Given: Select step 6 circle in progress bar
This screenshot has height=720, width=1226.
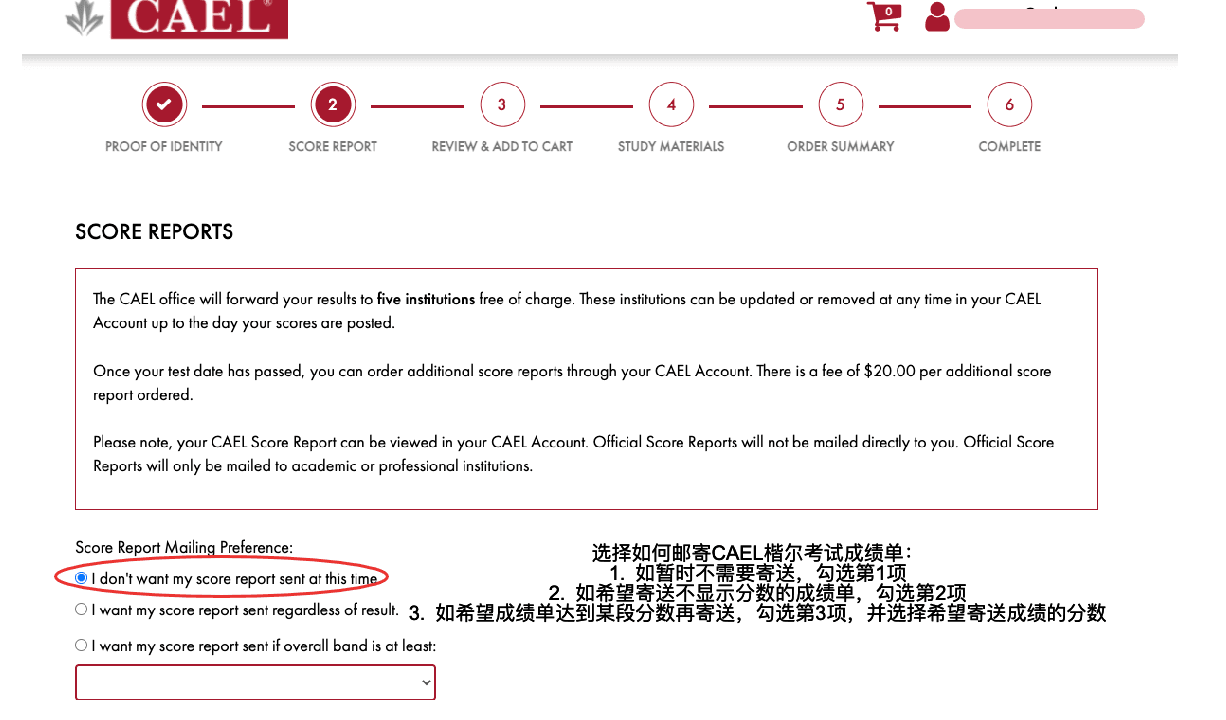Looking at the screenshot, I should [1009, 104].
